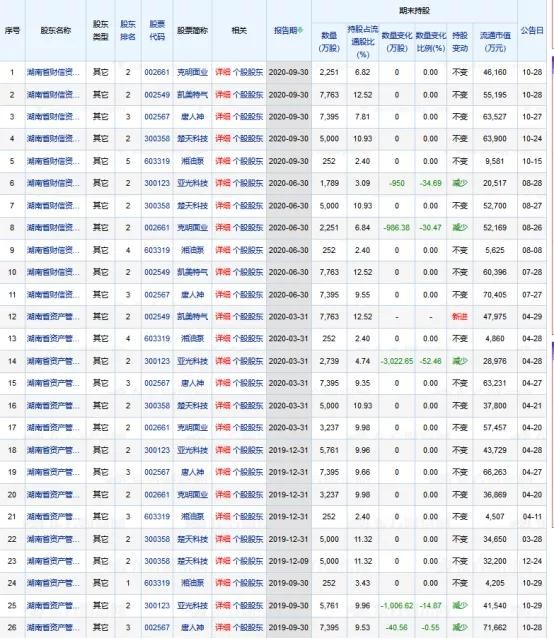Select market value 70,405 in row 11
554x639 pixels.
coord(495,294)
